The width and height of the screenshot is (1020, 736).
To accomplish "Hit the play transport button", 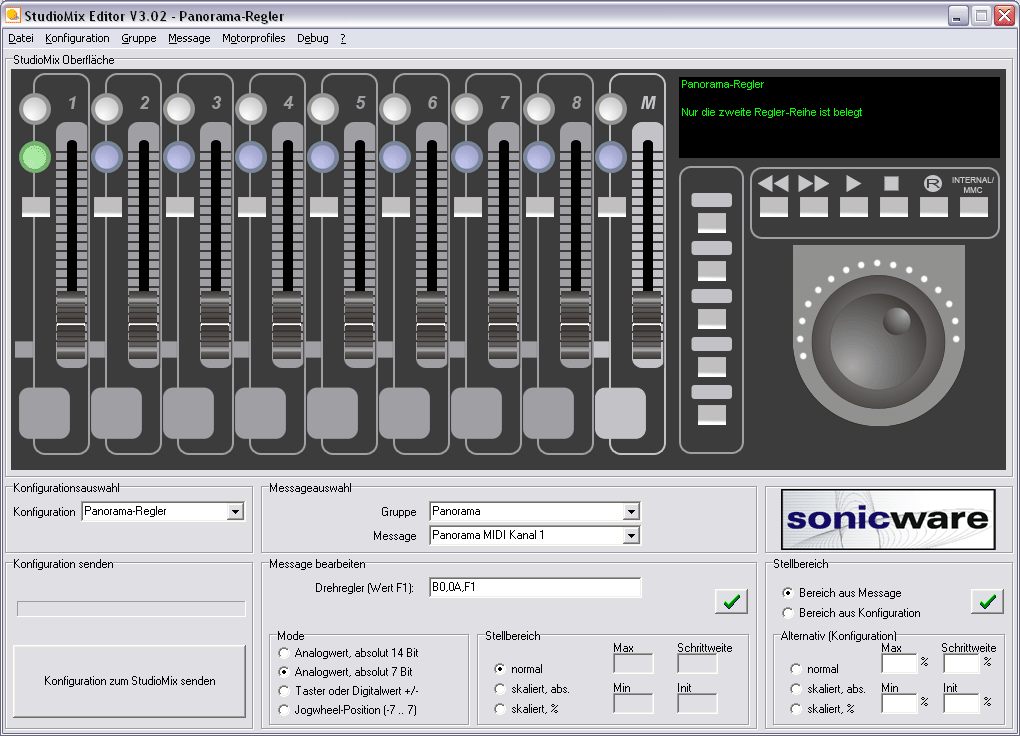I will [x=853, y=206].
